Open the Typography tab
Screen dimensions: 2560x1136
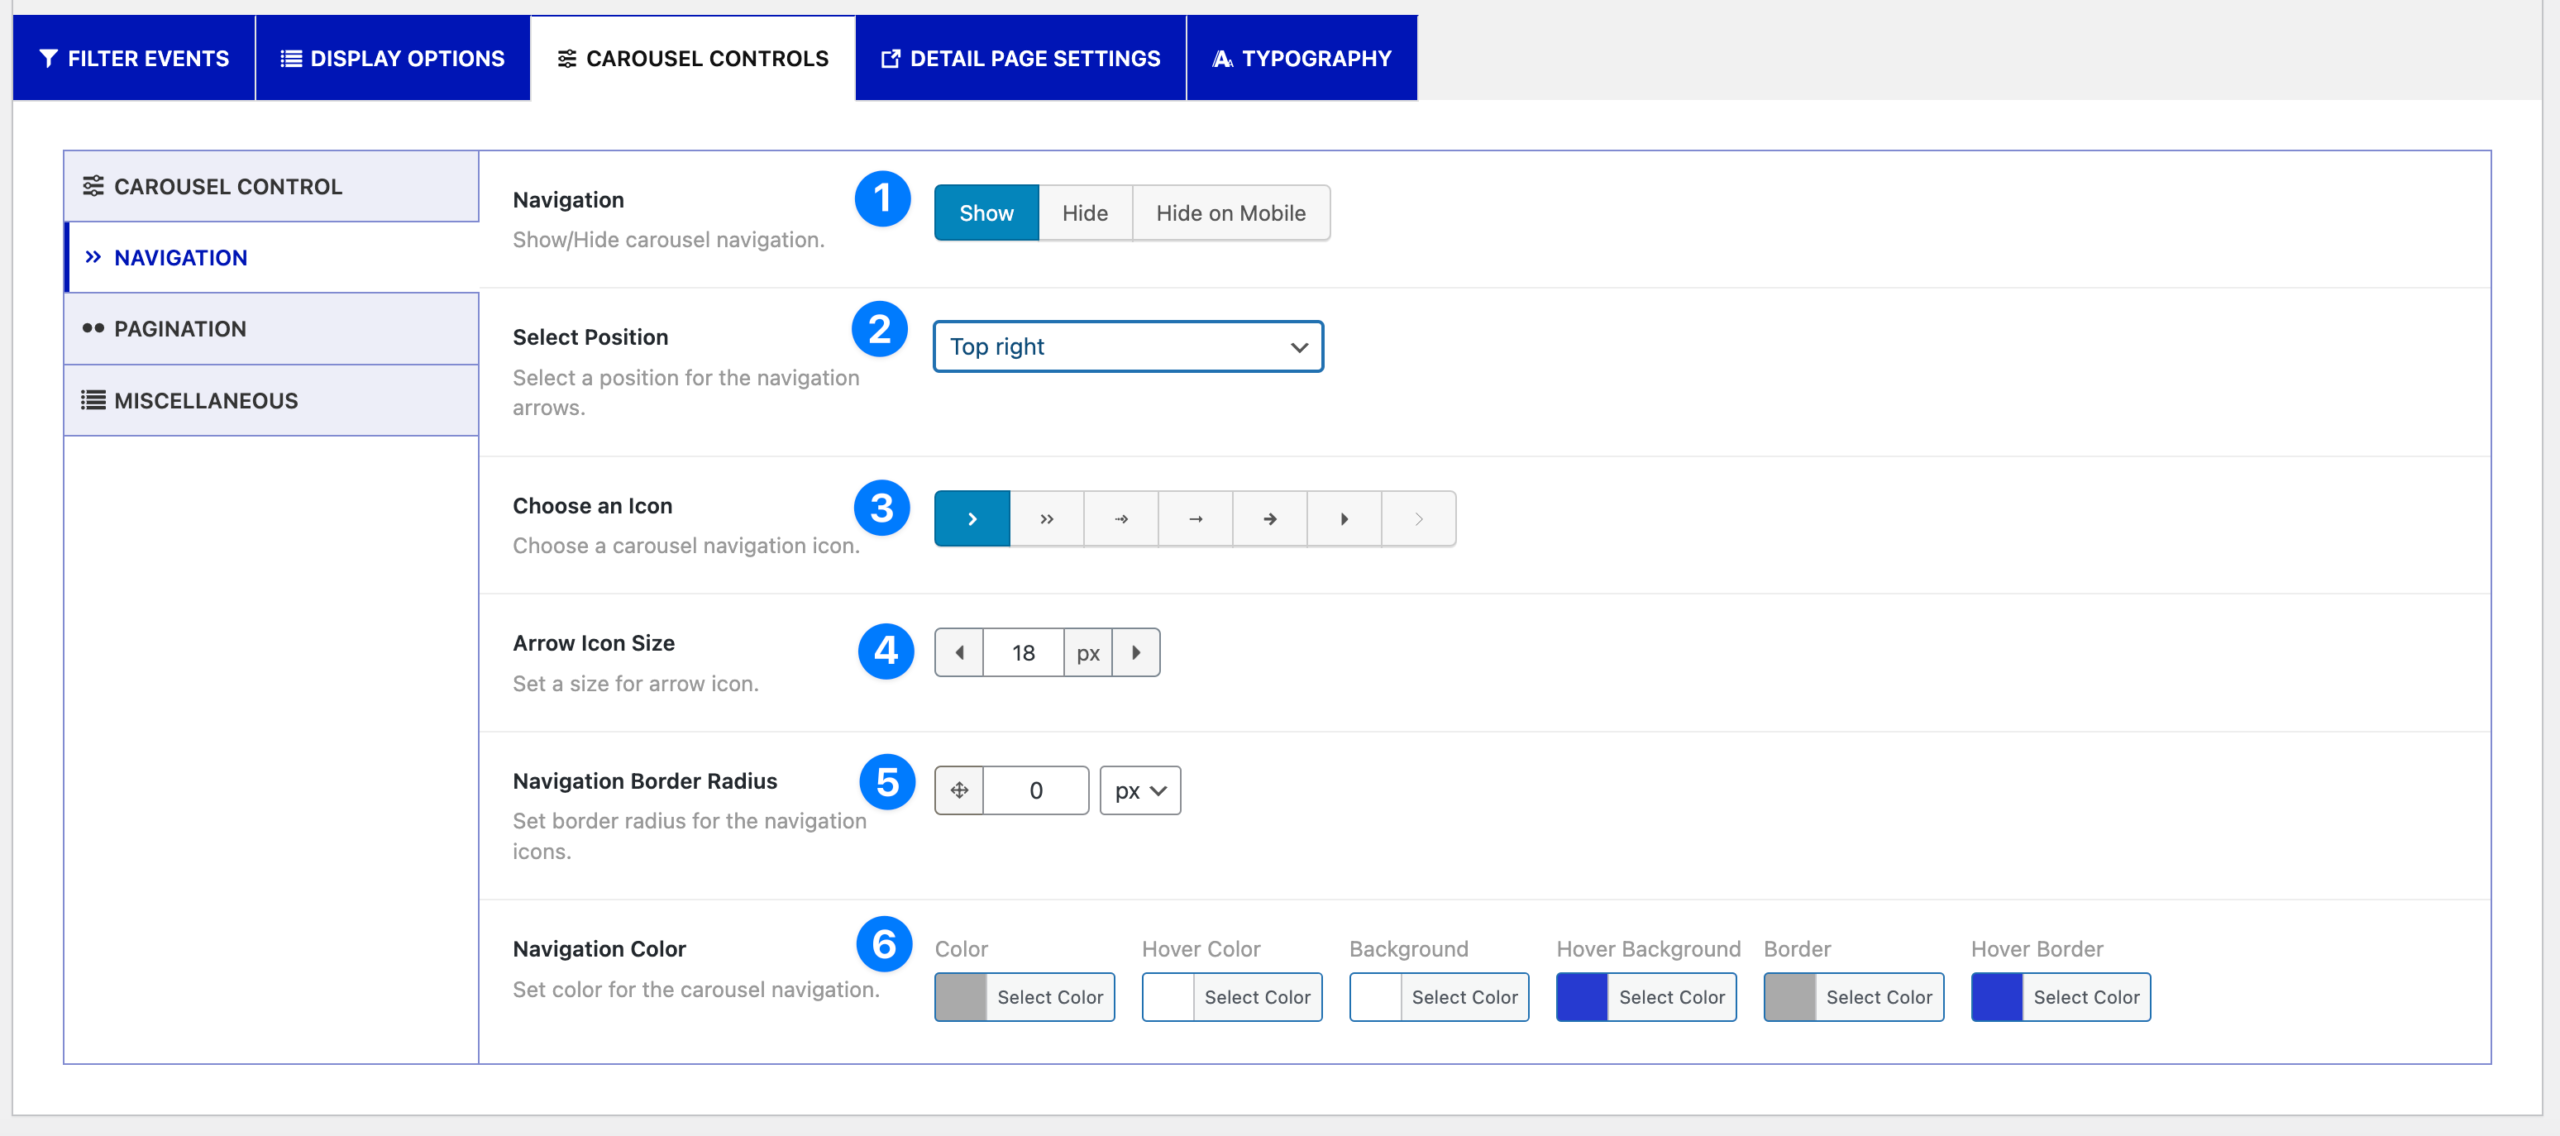tap(1302, 58)
